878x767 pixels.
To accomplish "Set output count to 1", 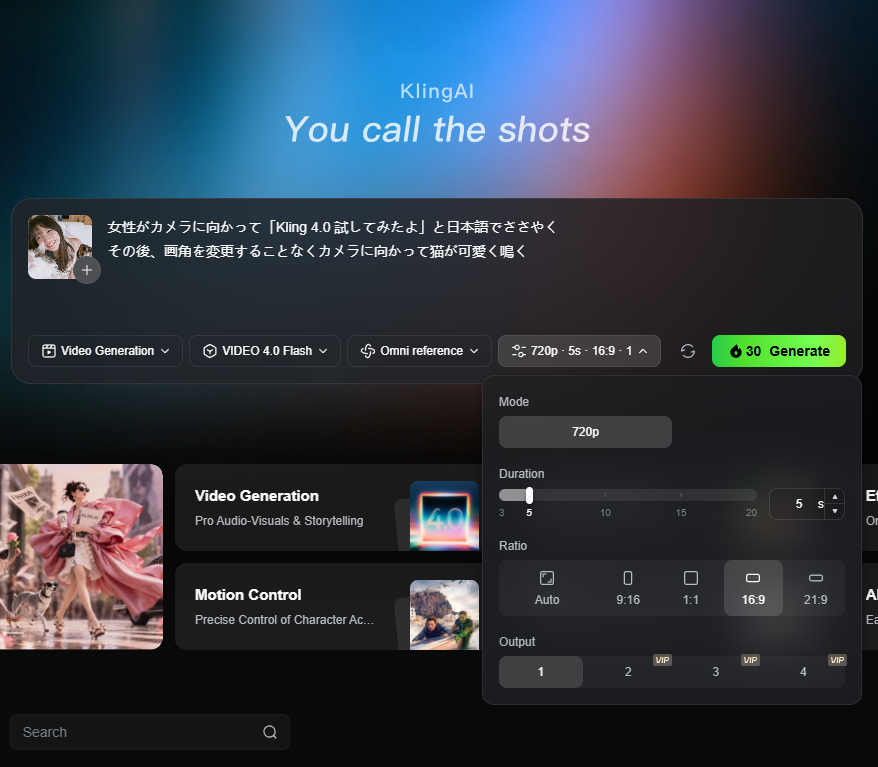I will click(541, 672).
